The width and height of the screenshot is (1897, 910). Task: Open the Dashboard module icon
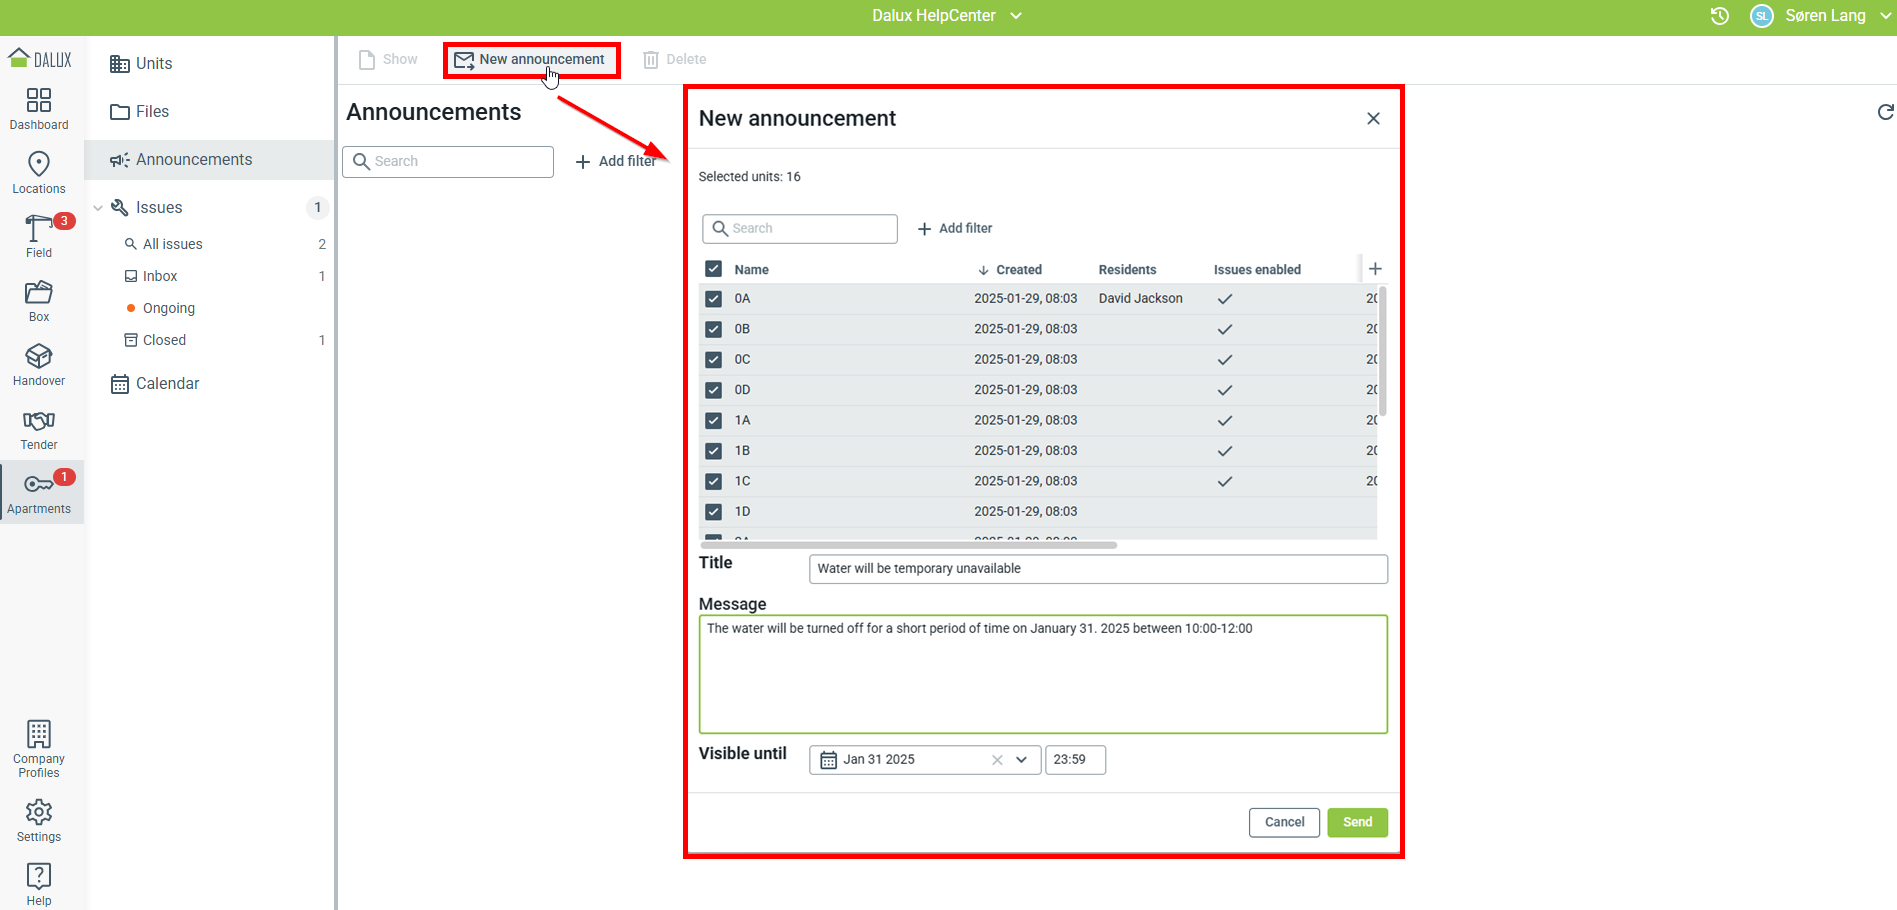(39, 101)
